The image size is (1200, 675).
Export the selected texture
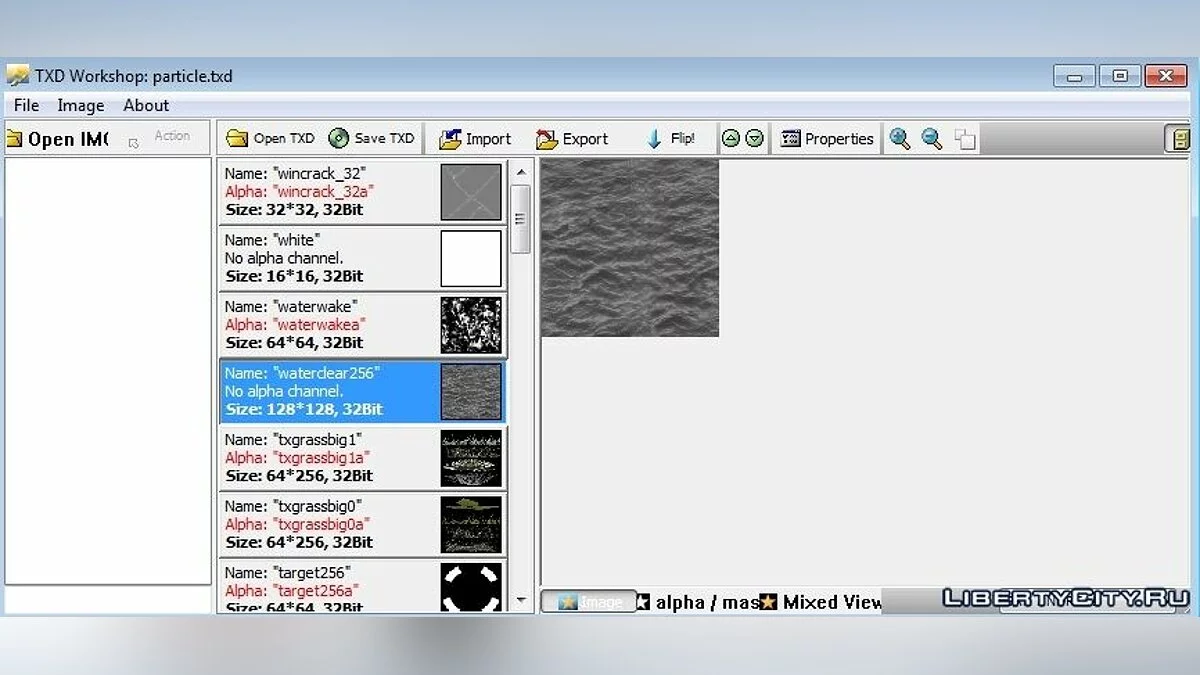point(572,139)
